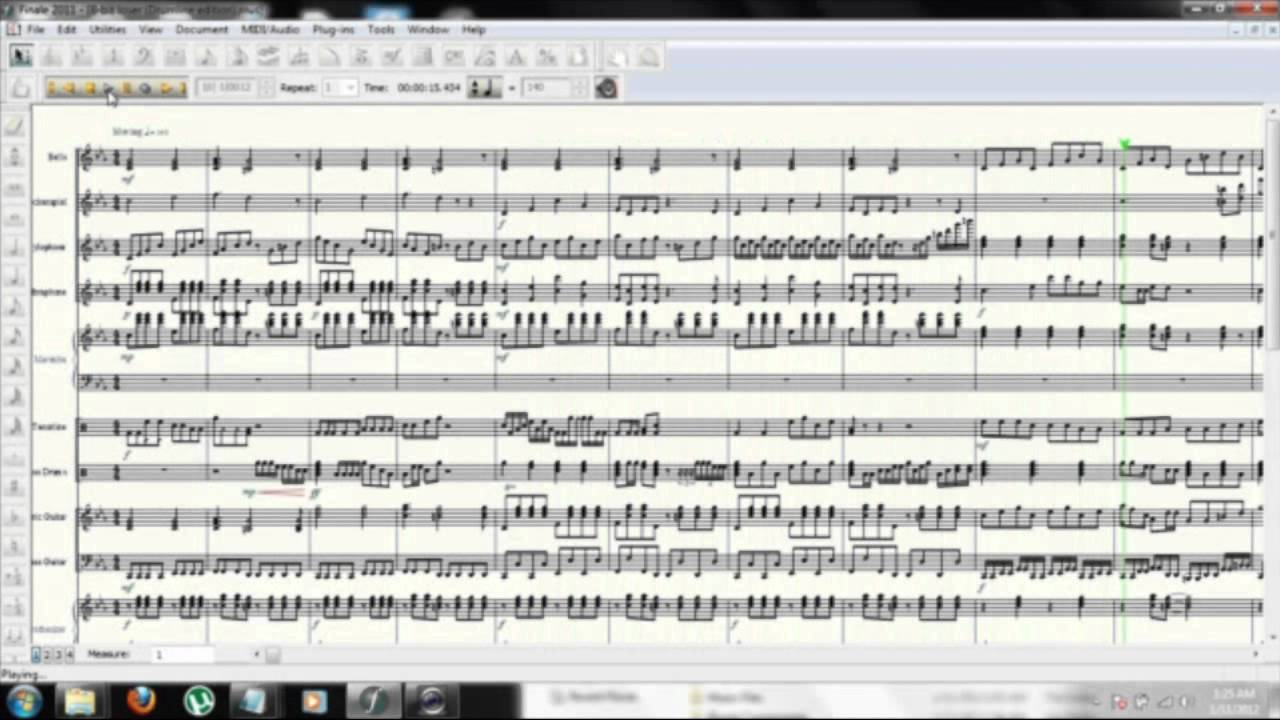Select the Expression tool

392,57
